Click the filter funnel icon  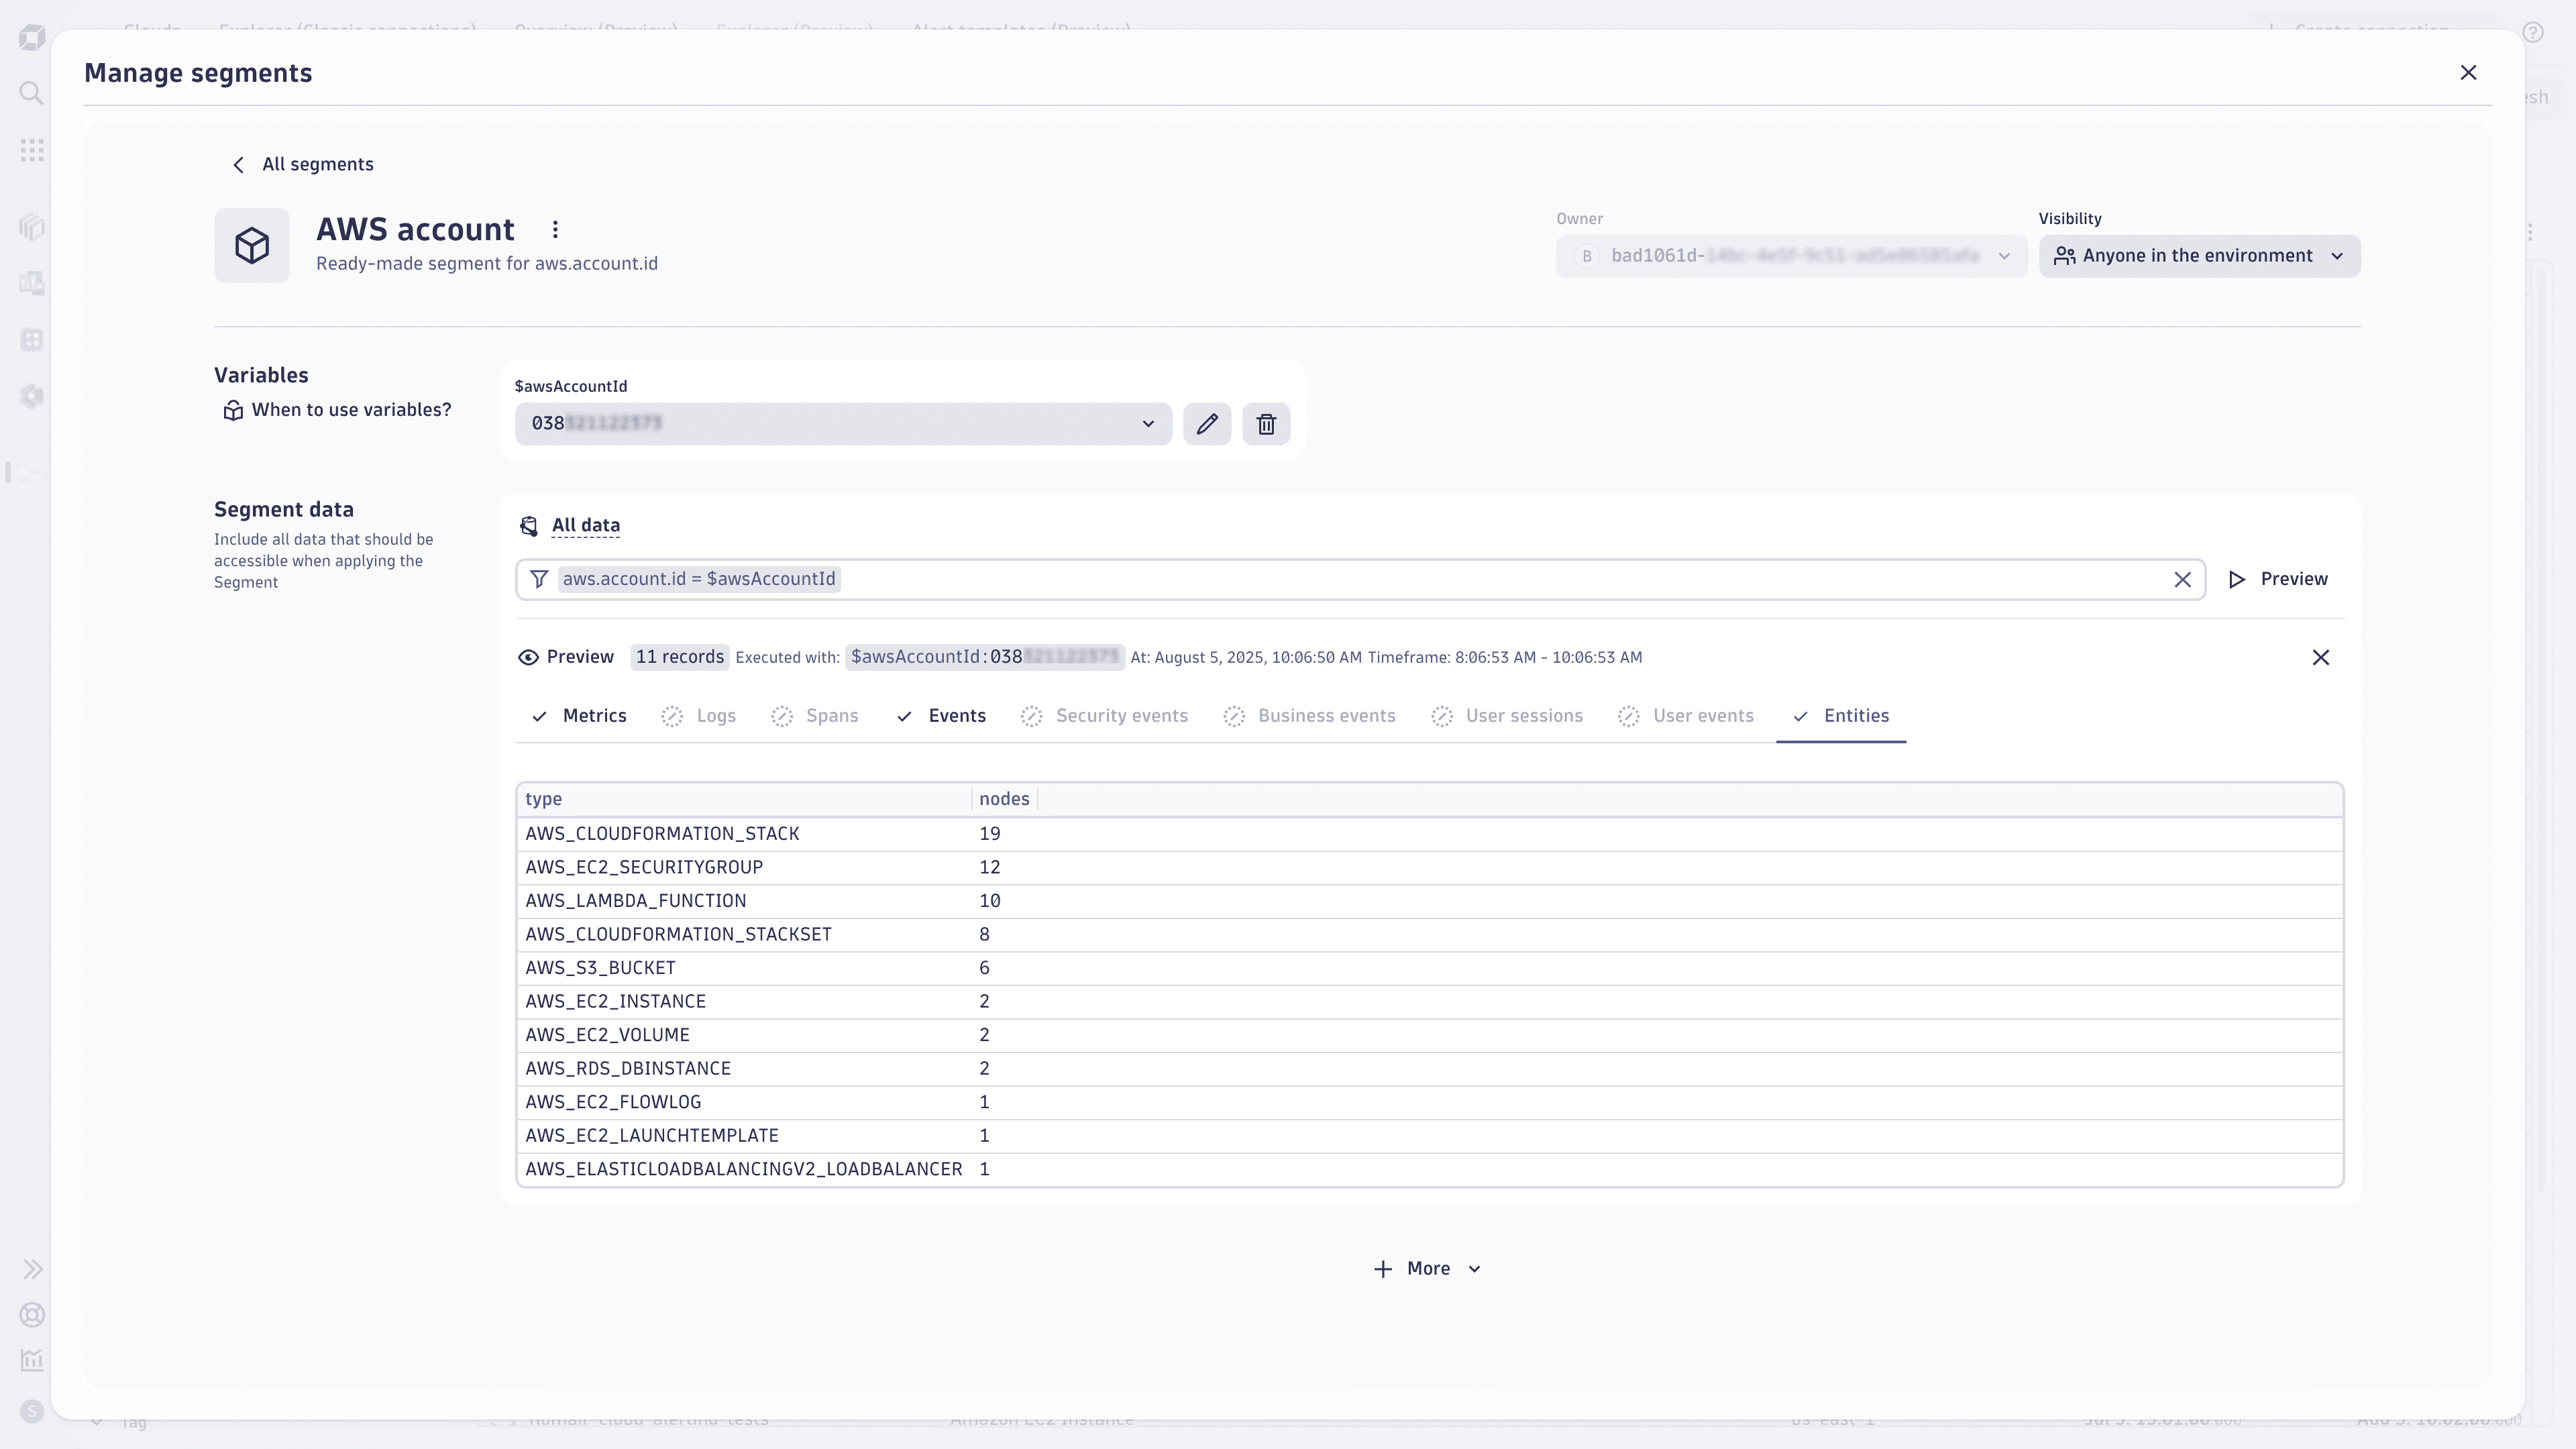539,579
